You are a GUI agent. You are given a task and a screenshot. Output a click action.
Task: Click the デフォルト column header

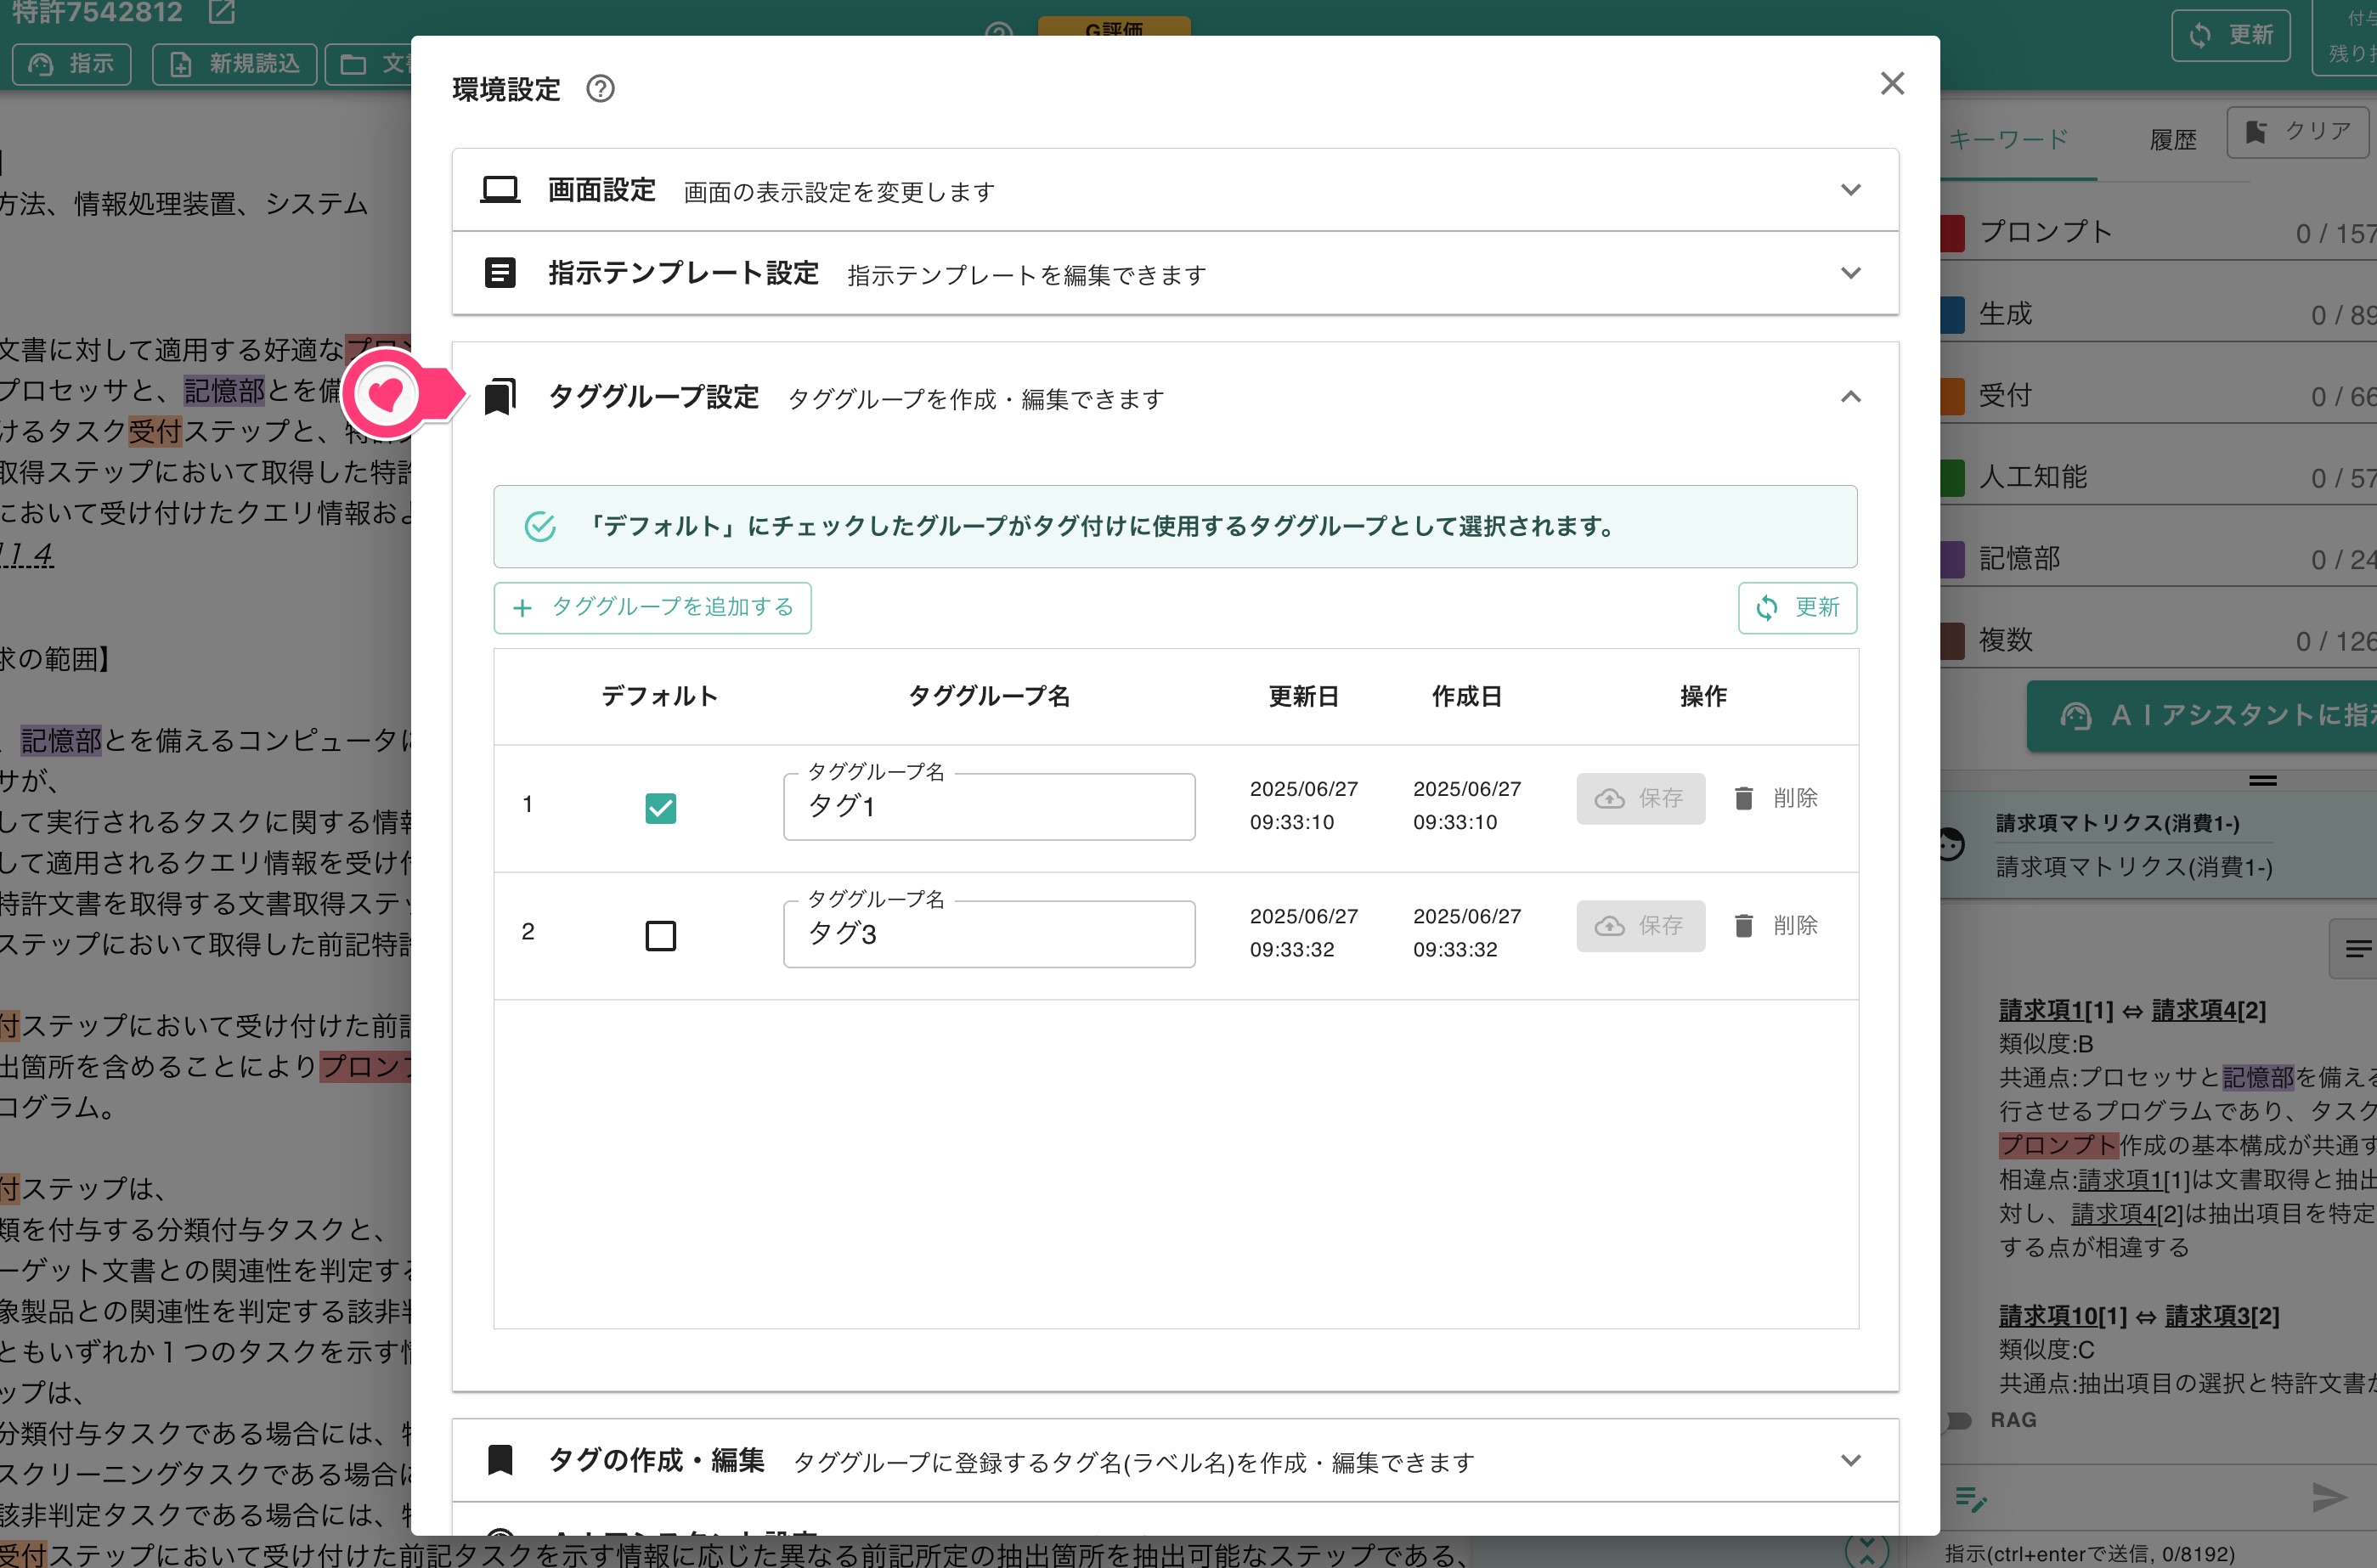click(x=660, y=695)
